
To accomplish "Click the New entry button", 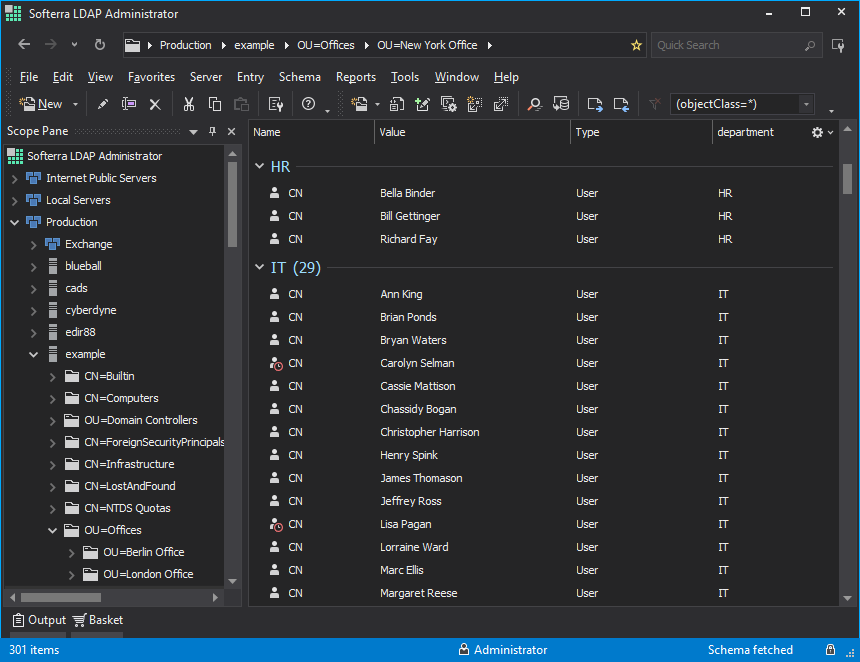I will [x=41, y=104].
